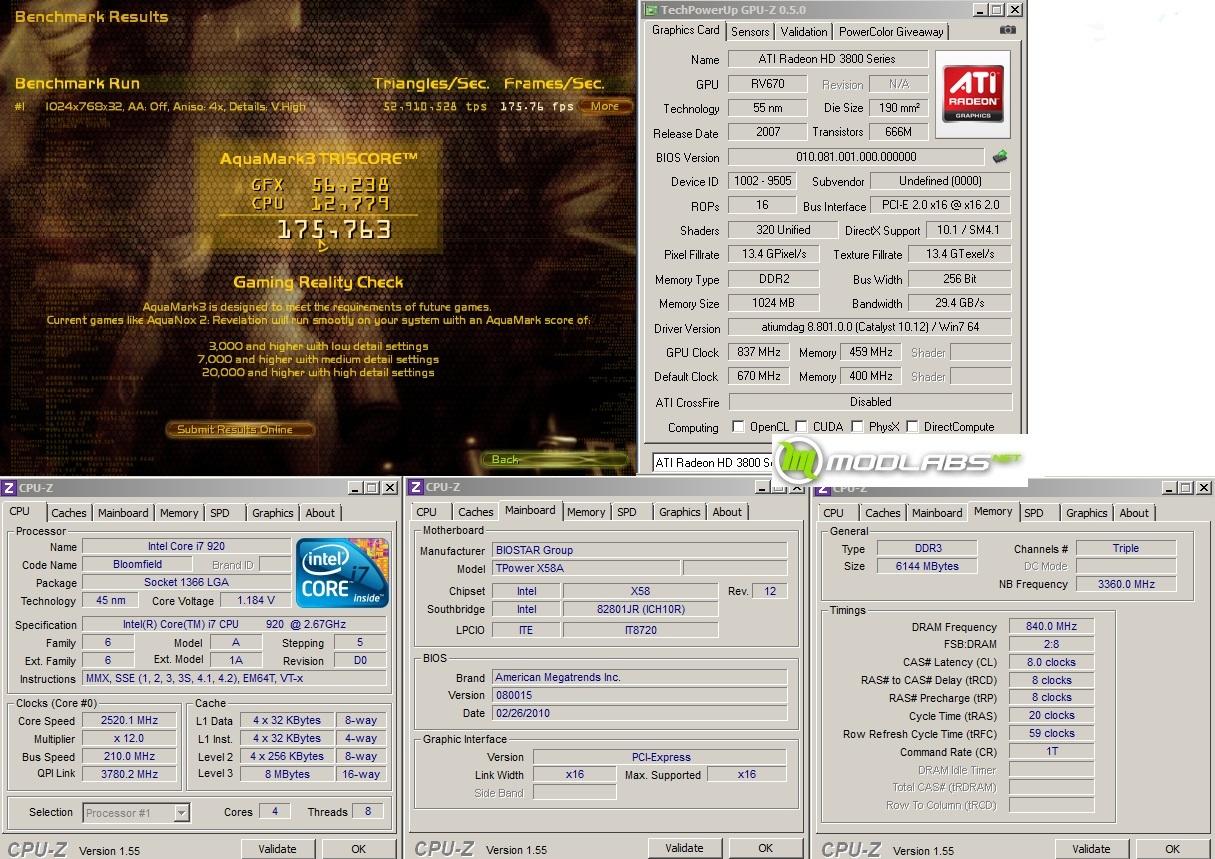
Task: Switch to the Sensors tab in GPU-Z
Action: 750,31
